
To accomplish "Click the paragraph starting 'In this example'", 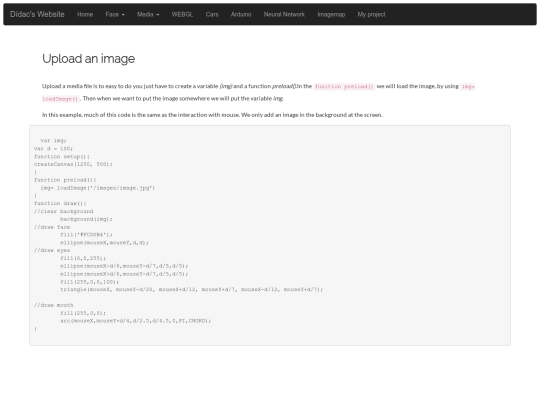I will point(212,115).
